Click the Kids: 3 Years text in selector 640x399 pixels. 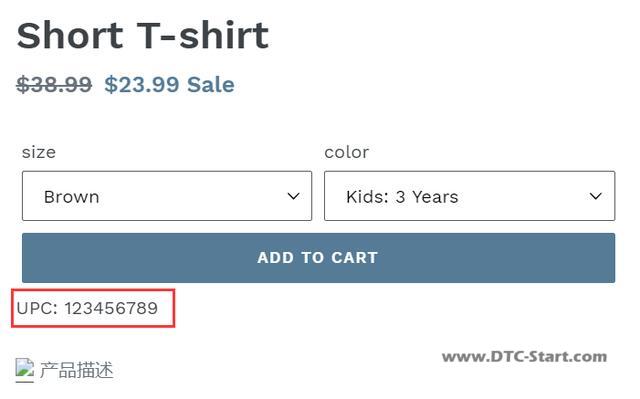[x=402, y=197]
